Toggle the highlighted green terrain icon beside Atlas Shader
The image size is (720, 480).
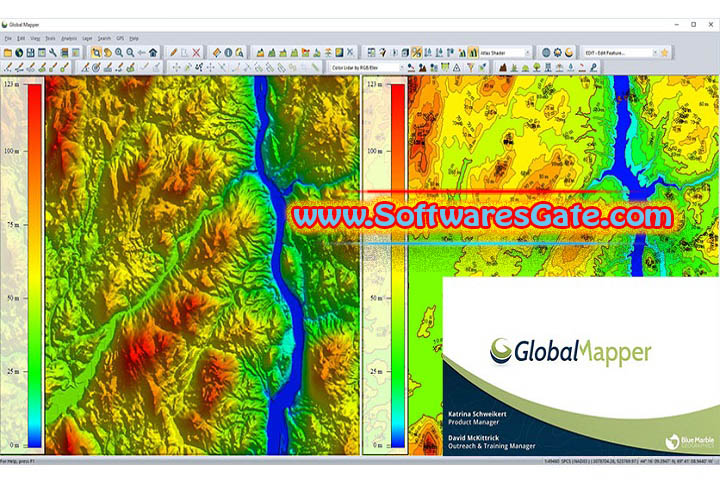(x=473, y=53)
